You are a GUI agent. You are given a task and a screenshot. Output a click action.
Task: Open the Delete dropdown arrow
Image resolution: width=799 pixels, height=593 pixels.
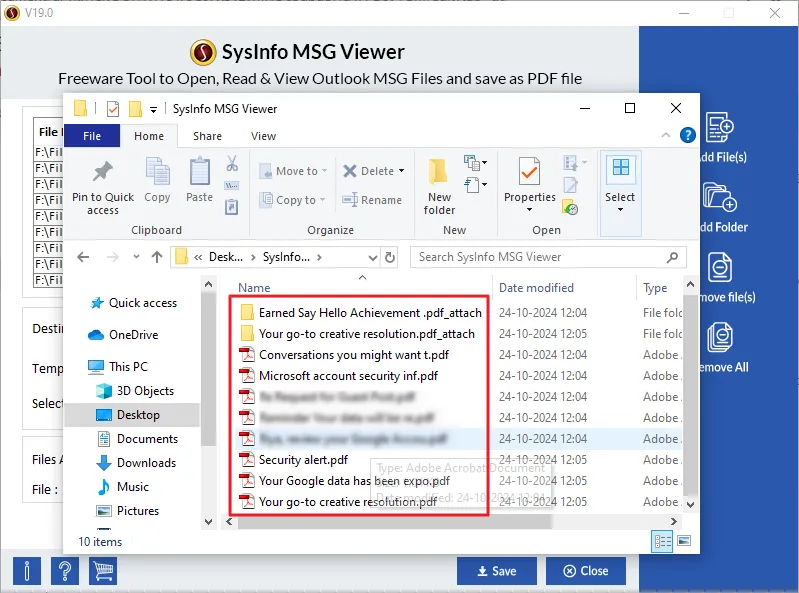tap(402, 171)
